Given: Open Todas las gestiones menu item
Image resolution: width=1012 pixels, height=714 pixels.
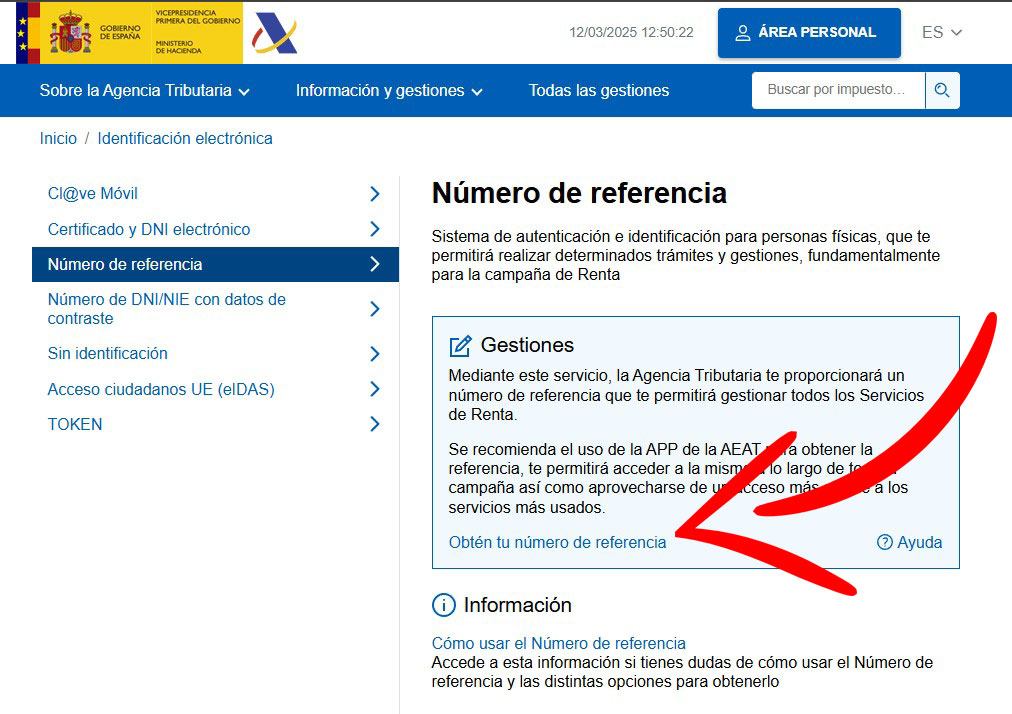Looking at the screenshot, I should coord(599,91).
